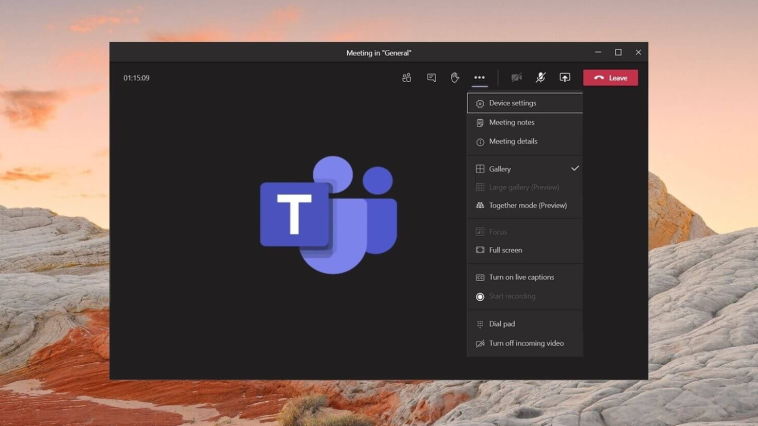Select the Focus icon

pyautogui.click(x=480, y=232)
